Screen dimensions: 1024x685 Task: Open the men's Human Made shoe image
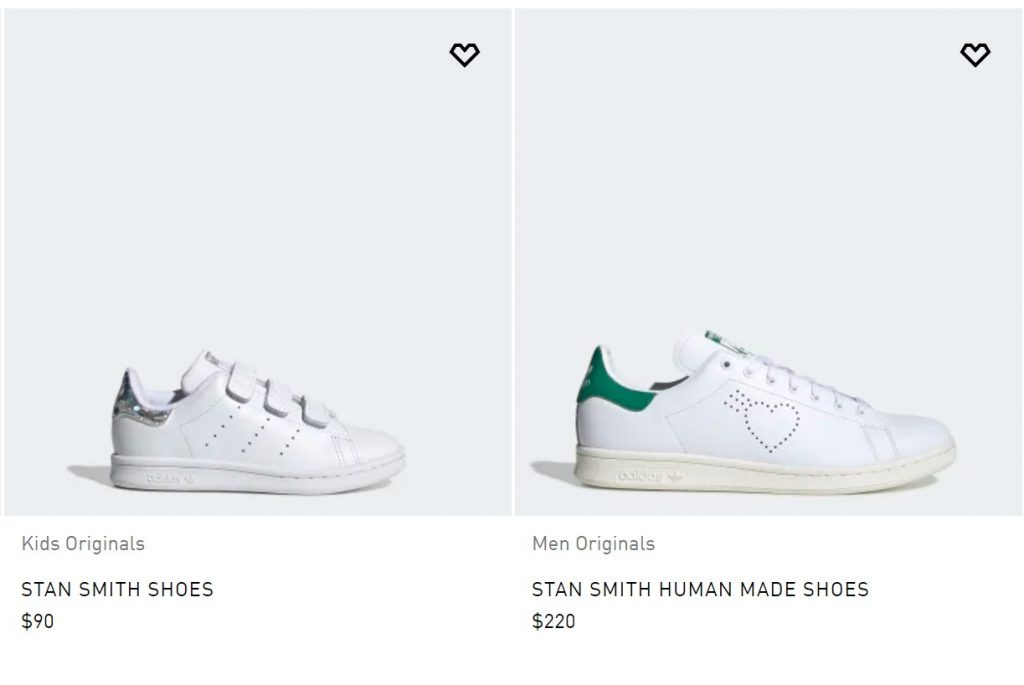[x=768, y=260]
